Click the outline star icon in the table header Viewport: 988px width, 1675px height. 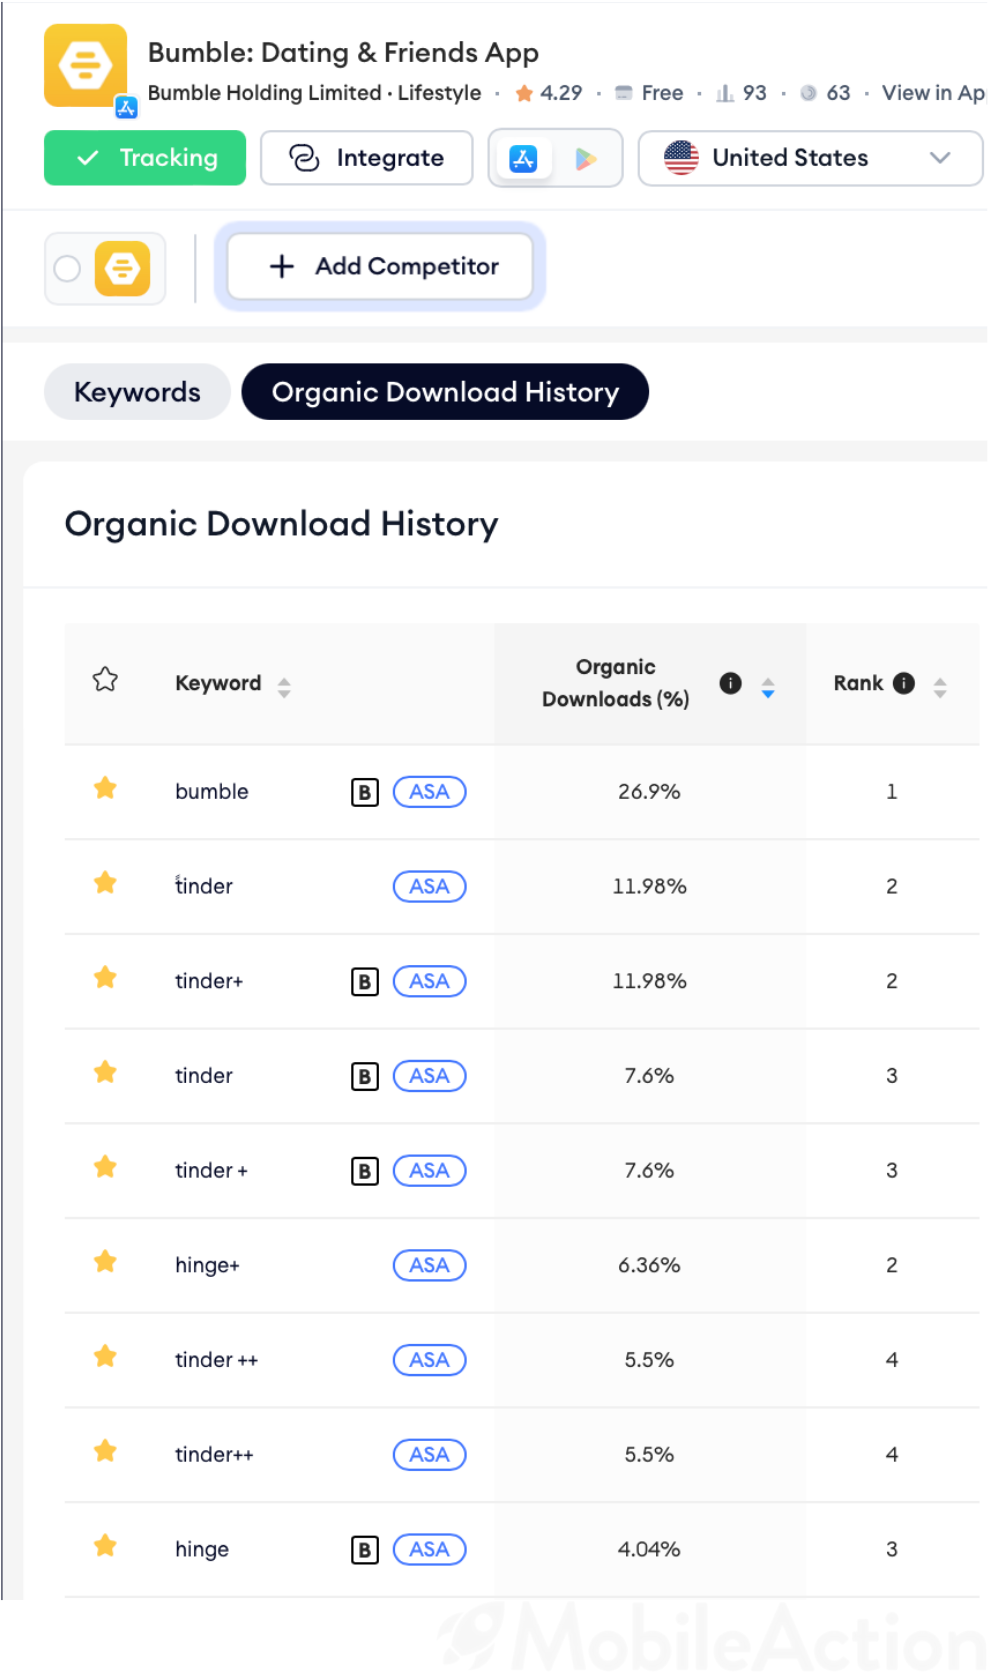coord(105,680)
